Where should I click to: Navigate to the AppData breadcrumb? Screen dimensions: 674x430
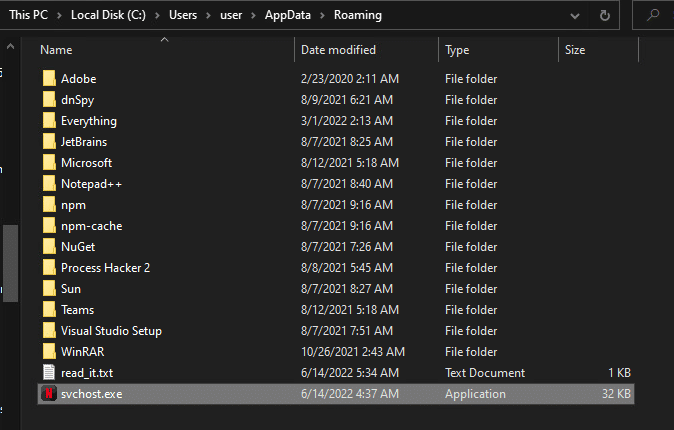(x=288, y=15)
